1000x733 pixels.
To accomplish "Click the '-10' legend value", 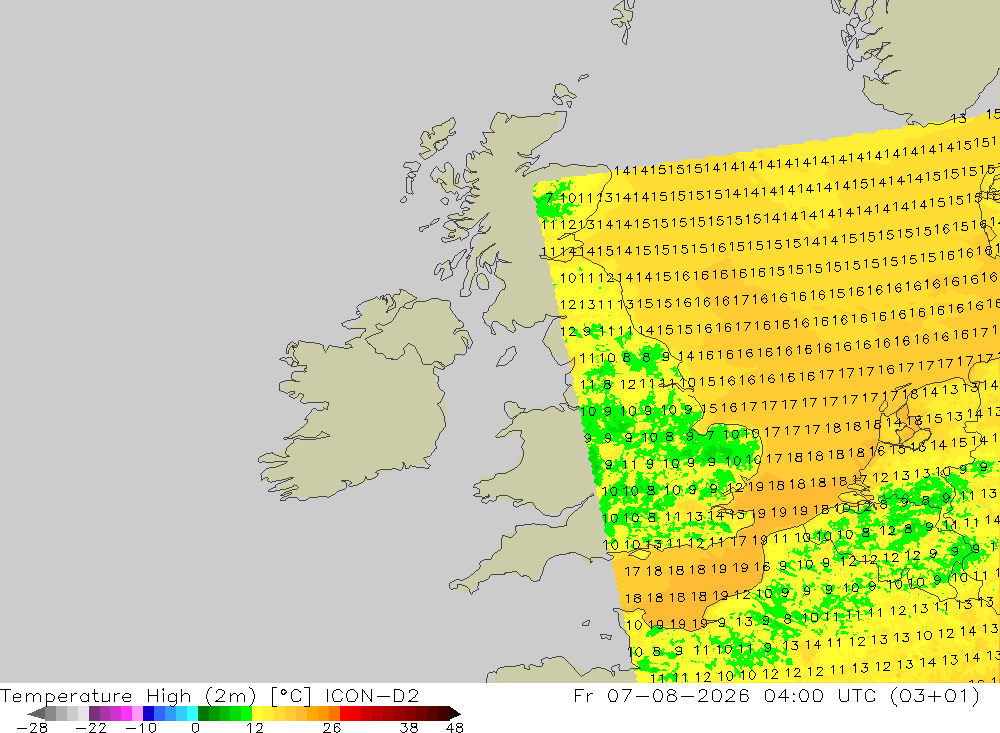I will pos(141,728).
